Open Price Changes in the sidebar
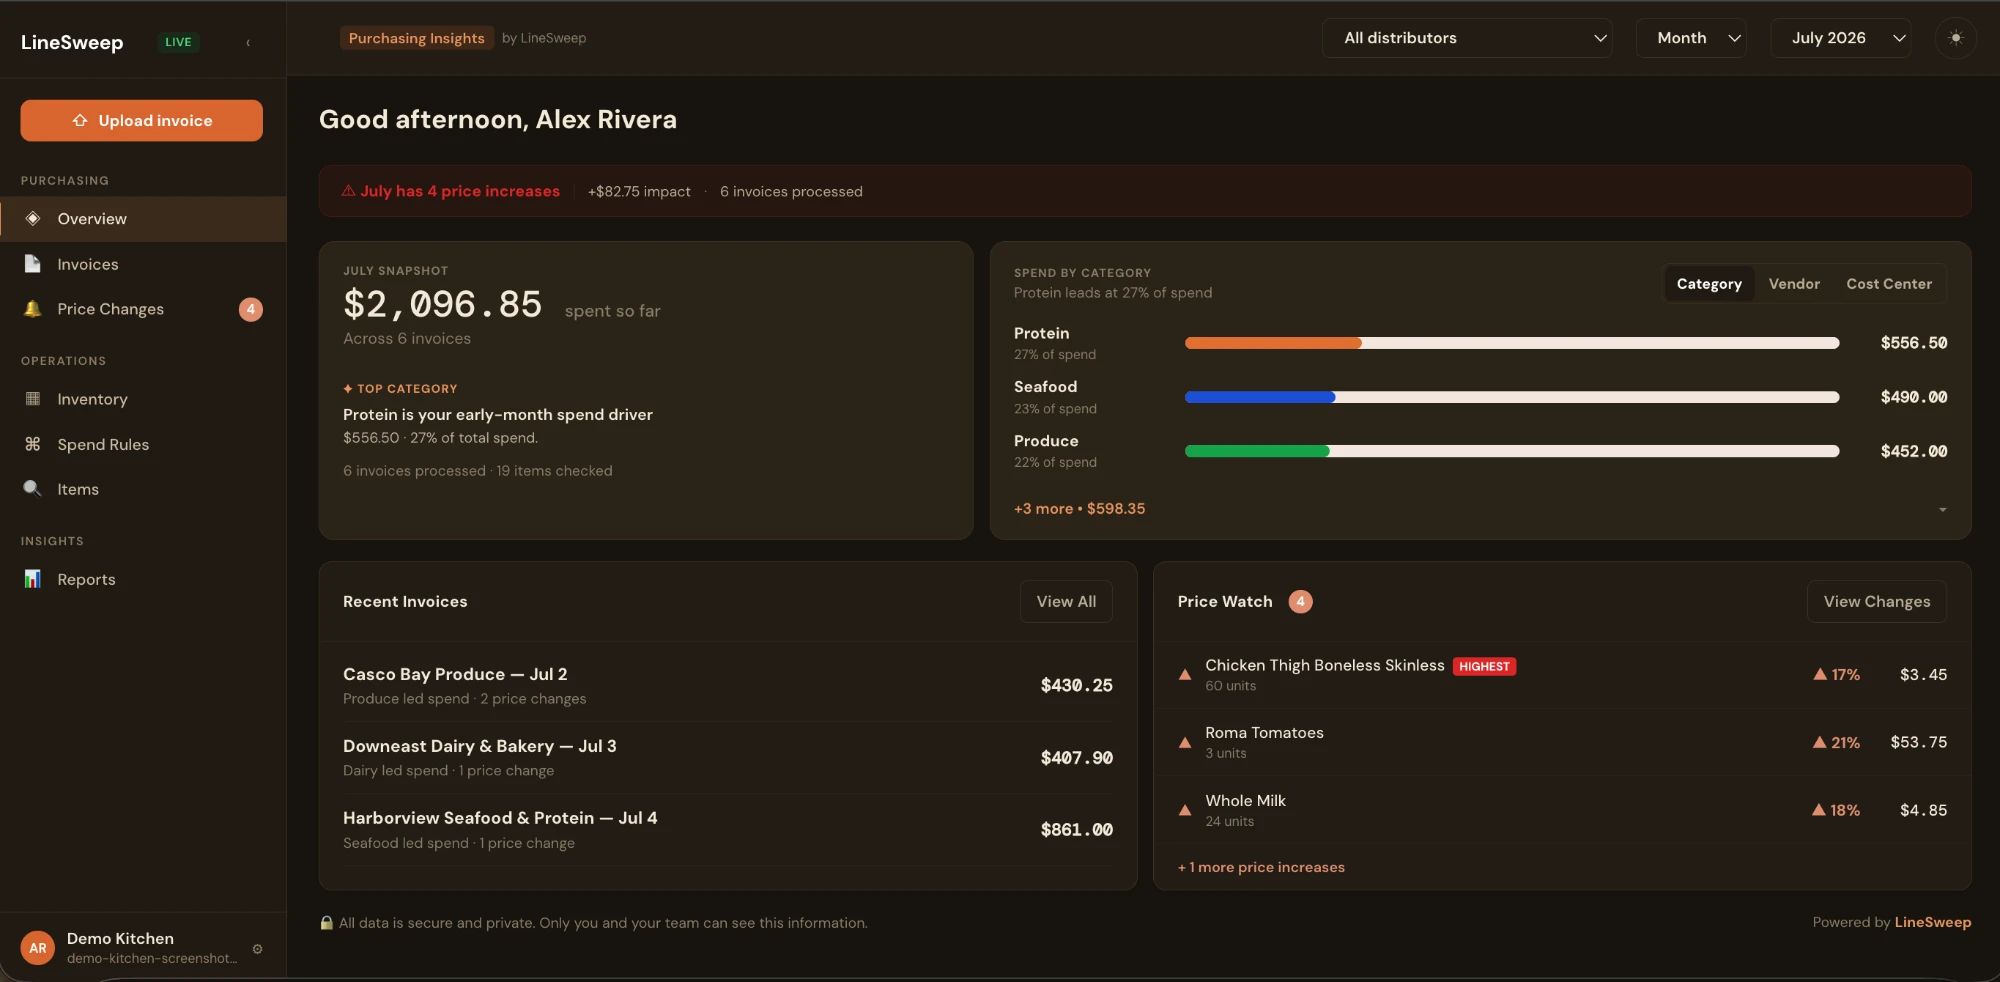 tap(143, 309)
